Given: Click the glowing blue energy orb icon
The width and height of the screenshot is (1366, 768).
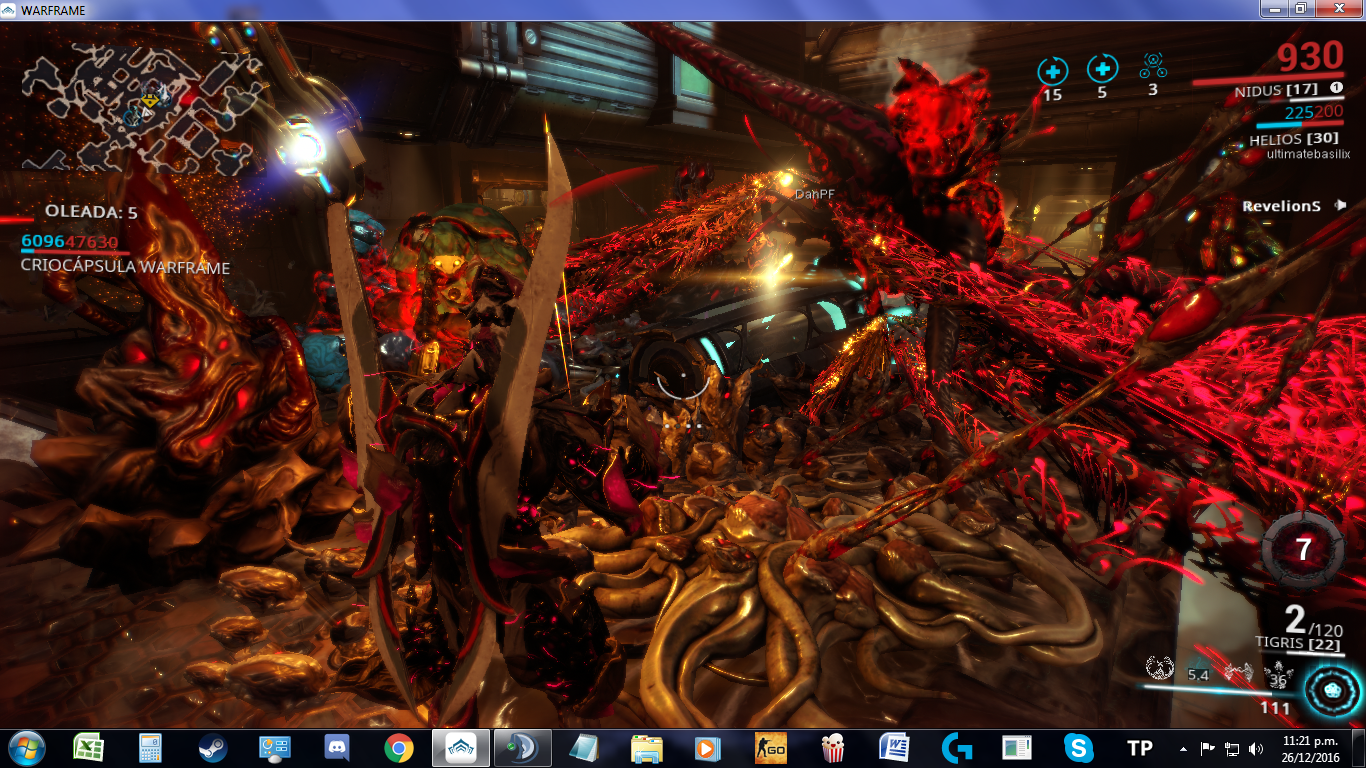Looking at the screenshot, I should [1330, 690].
